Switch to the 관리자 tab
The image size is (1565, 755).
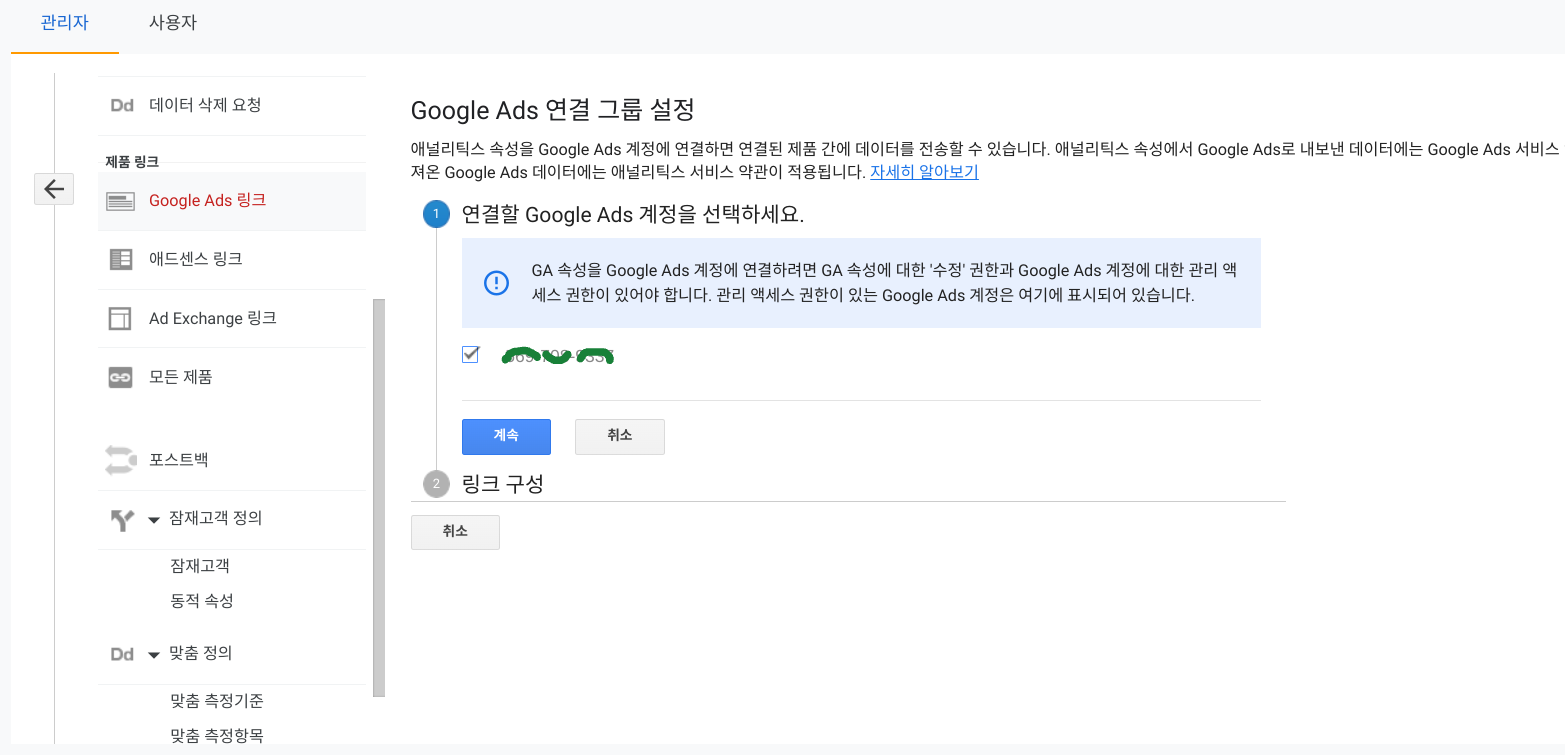pyautogui.click(x=65, y=23)
